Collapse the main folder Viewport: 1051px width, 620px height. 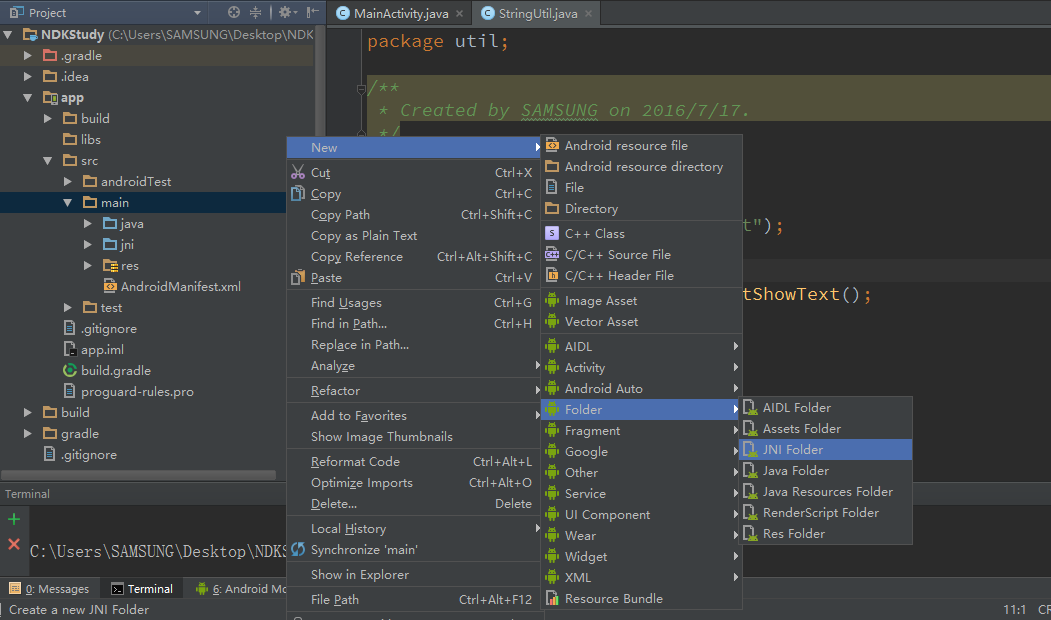68,202
